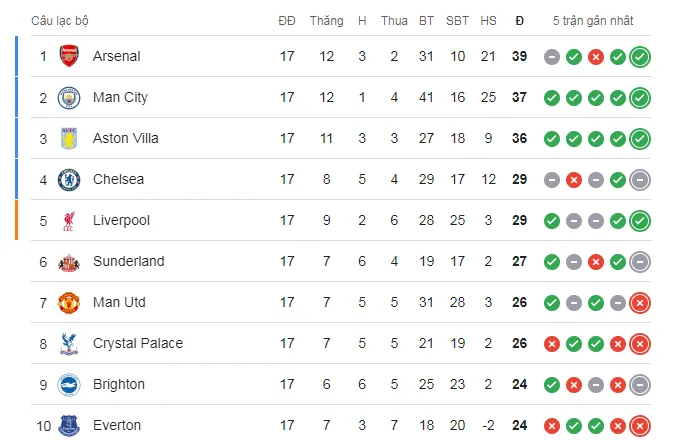
Task: Click the Chelsea club badge
Action: click(x=69, y=179)
